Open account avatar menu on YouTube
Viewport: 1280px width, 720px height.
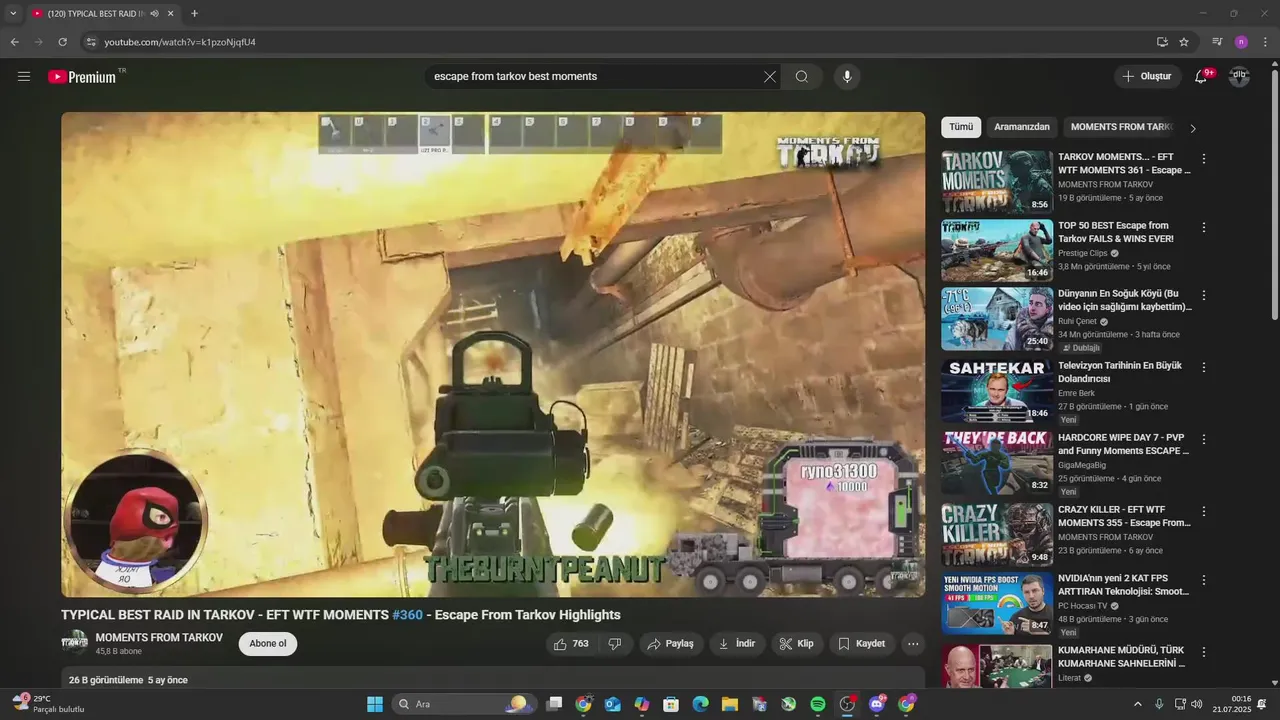click(1239, 76)
